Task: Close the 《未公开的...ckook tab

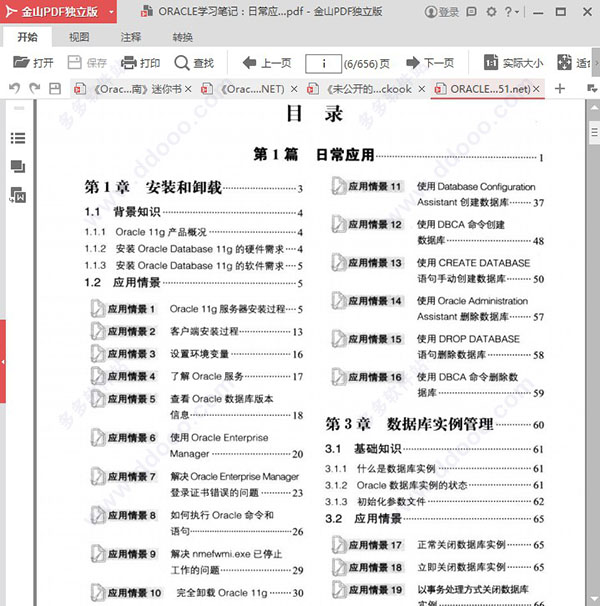Action: [422, 89]
